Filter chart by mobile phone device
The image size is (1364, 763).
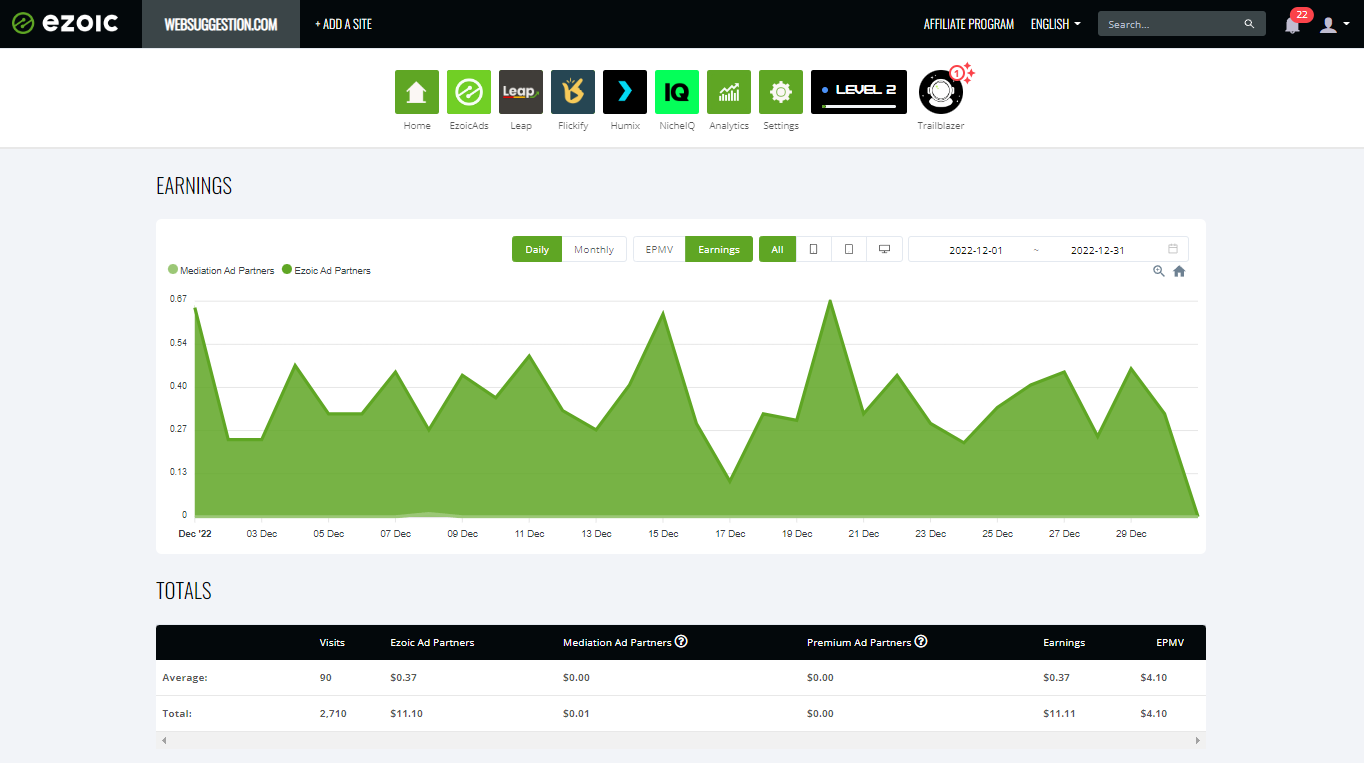pyautogui.click(x=813, y=249)
